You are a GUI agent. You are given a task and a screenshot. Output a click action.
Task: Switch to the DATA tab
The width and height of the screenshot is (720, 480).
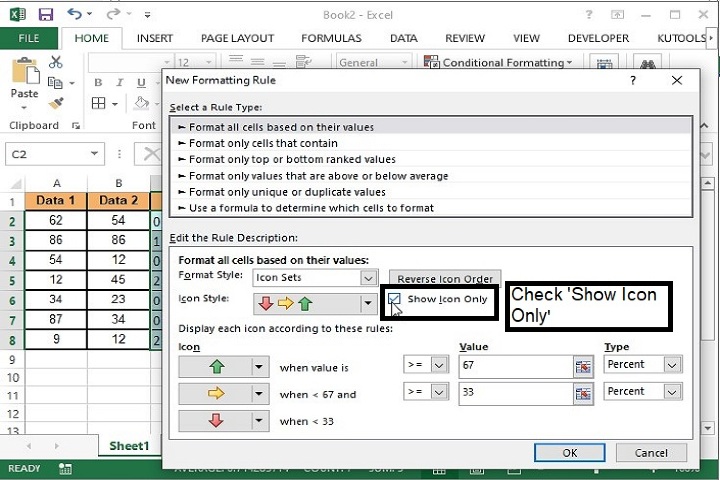[404, 39]
